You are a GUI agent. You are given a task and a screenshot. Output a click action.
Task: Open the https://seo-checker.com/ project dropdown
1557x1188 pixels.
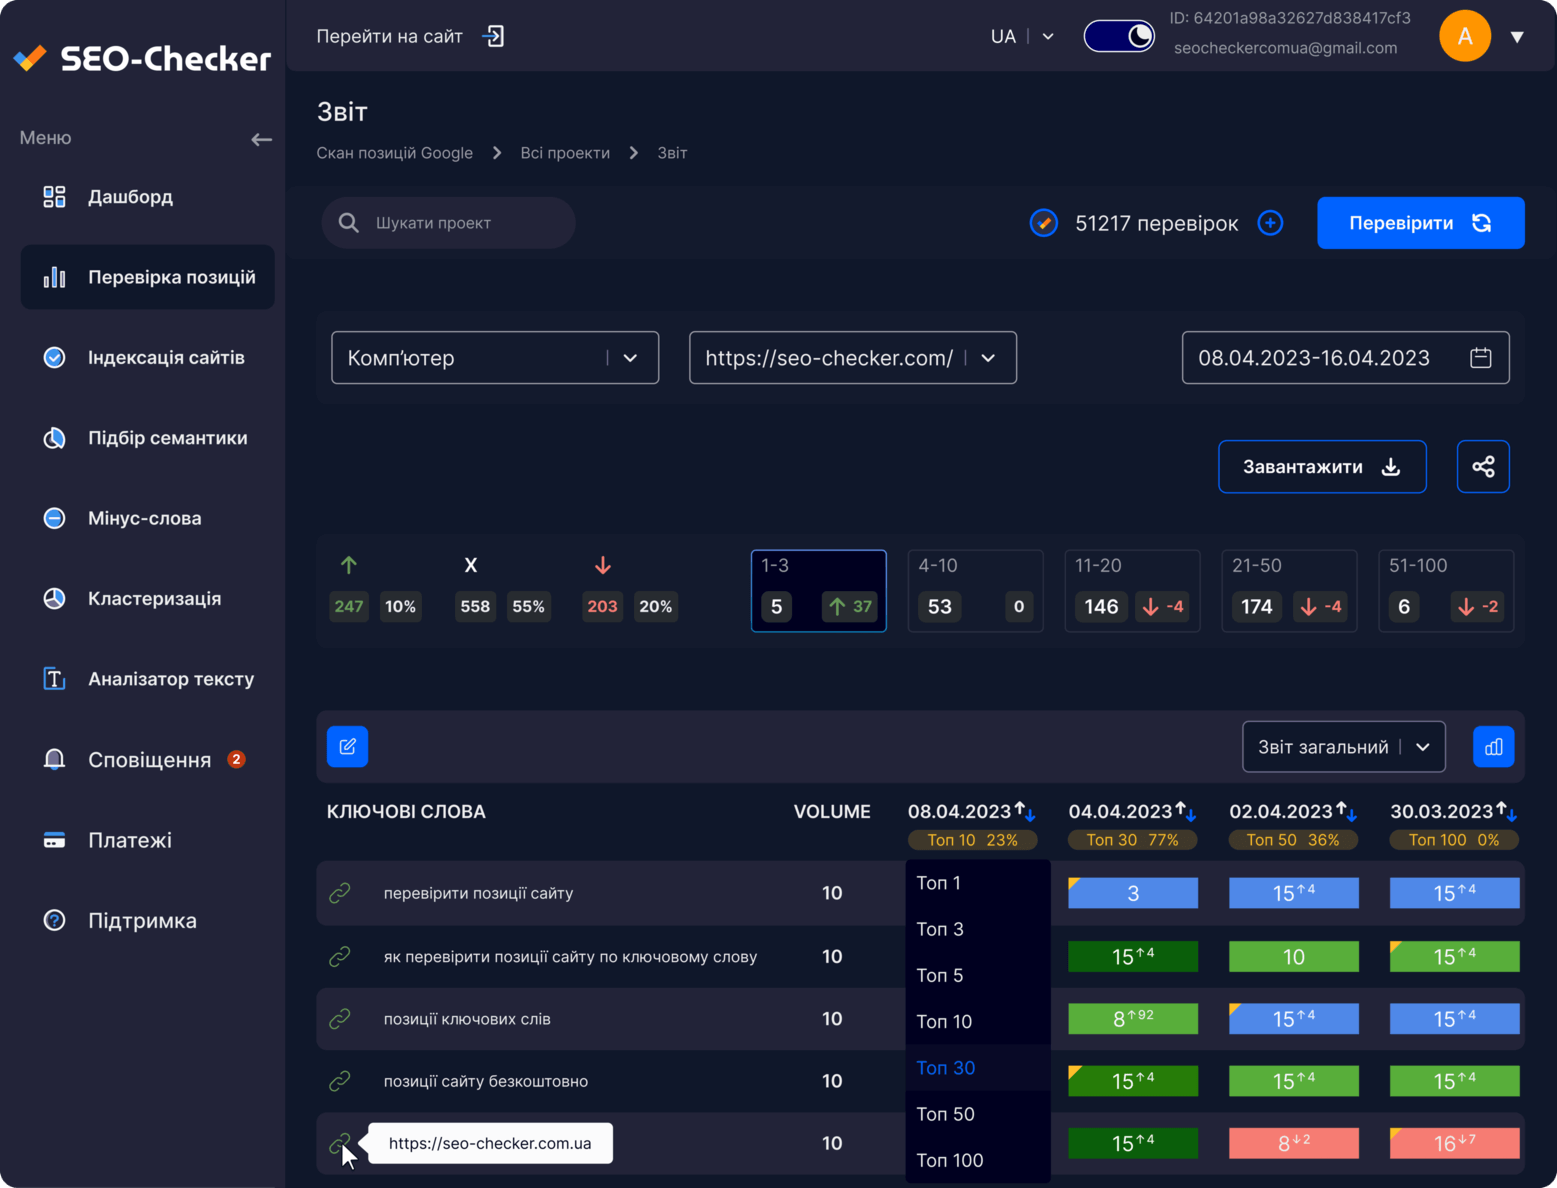point(853,358)
